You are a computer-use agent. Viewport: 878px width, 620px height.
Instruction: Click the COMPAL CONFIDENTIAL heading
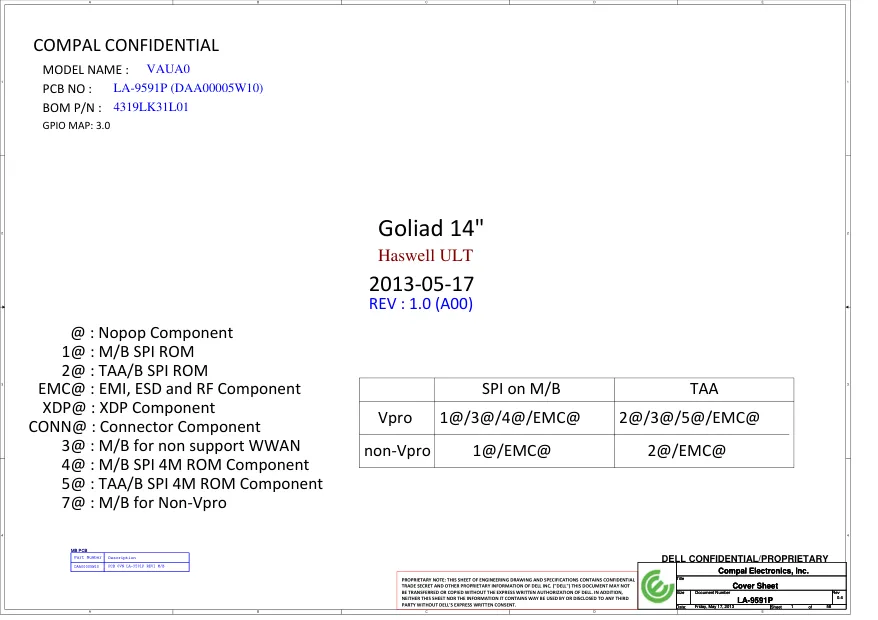[126, 45]
